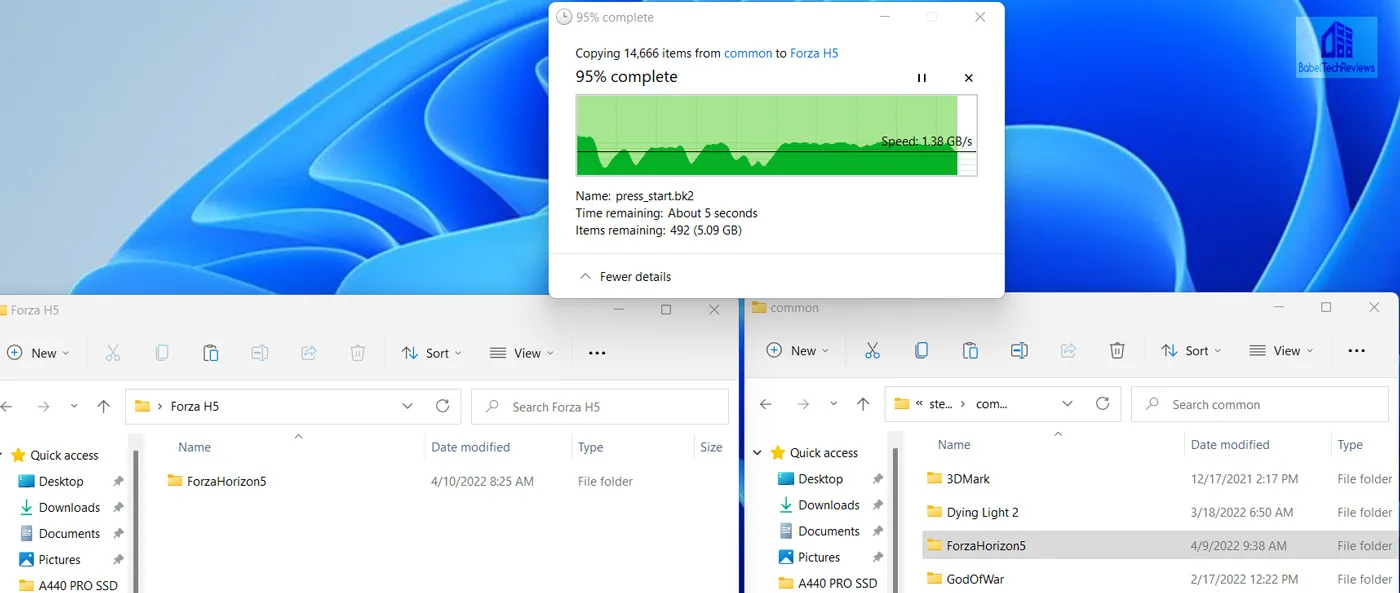Expand address bar history in common window
Viewport: 1400px width, 593px height.
[x=1067, y=405]
